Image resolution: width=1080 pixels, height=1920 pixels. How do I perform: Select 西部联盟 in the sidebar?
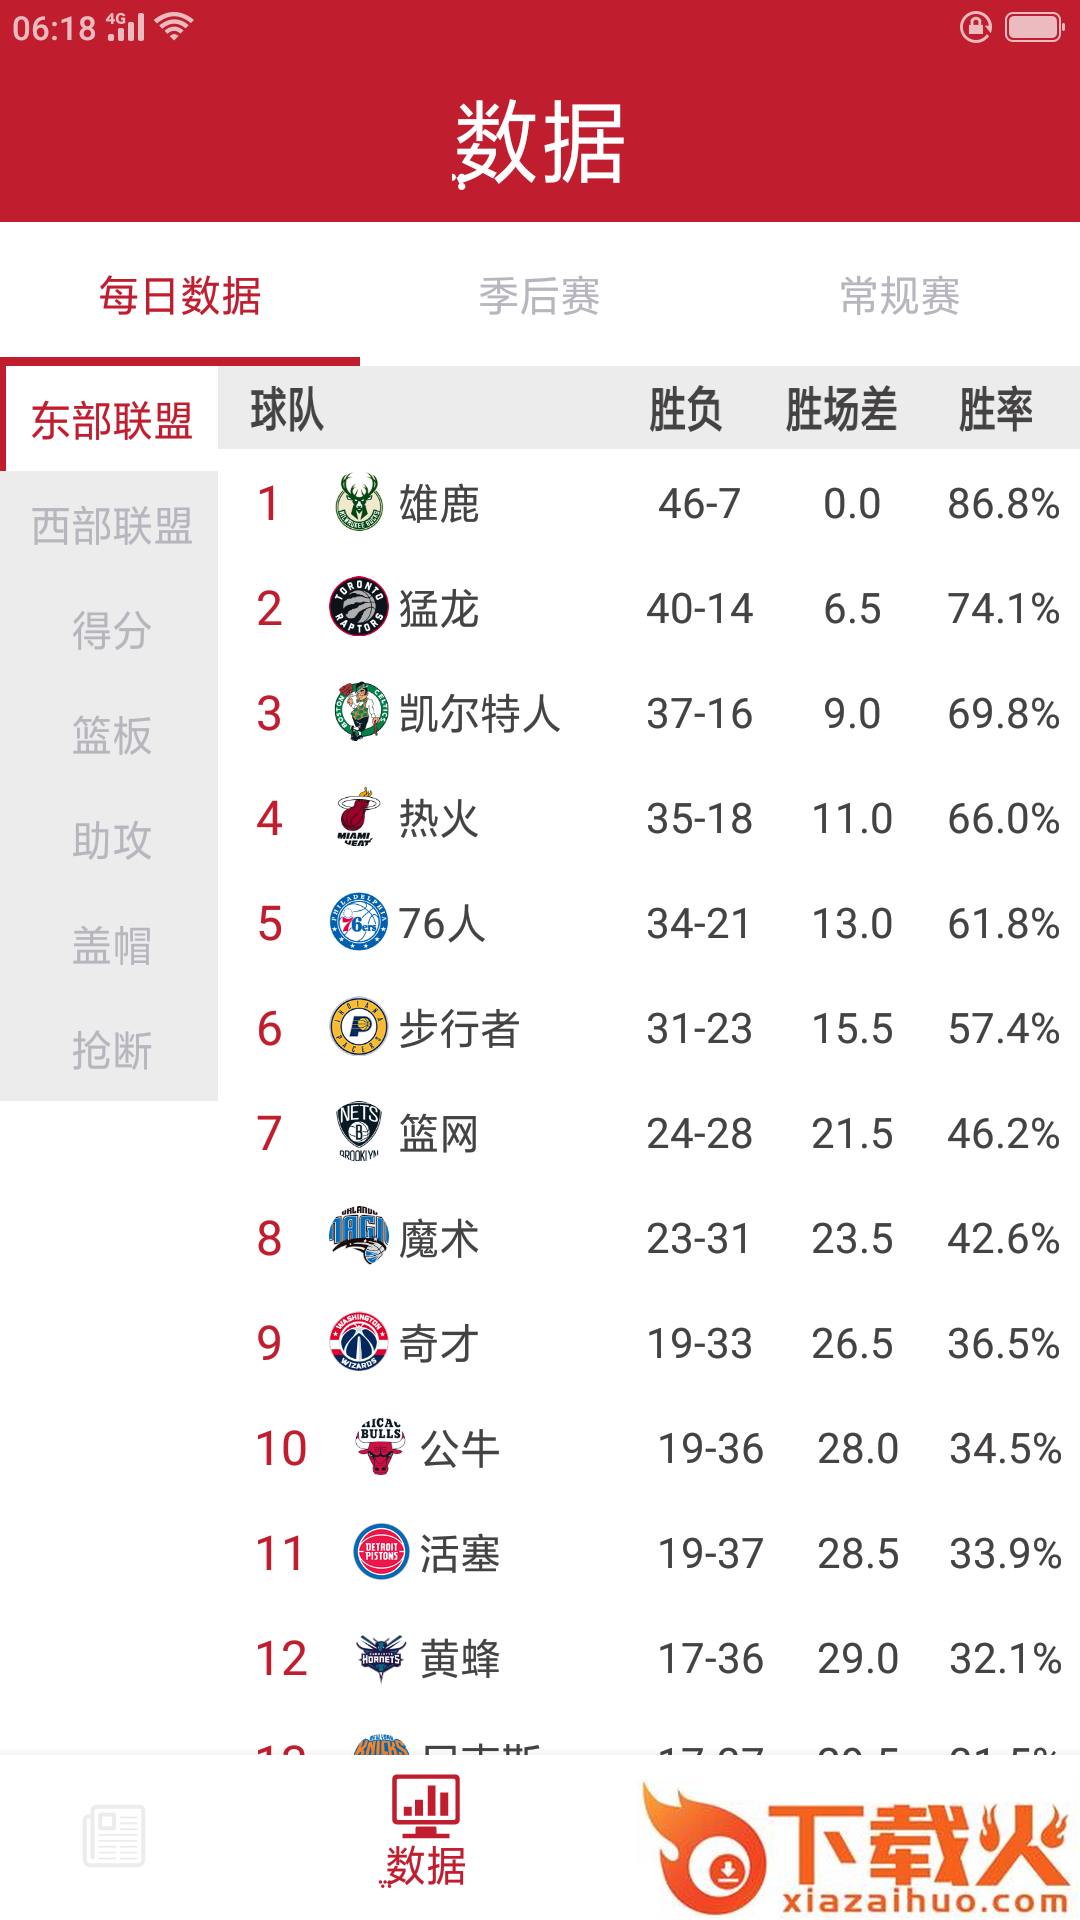click(x=111, y=526)
